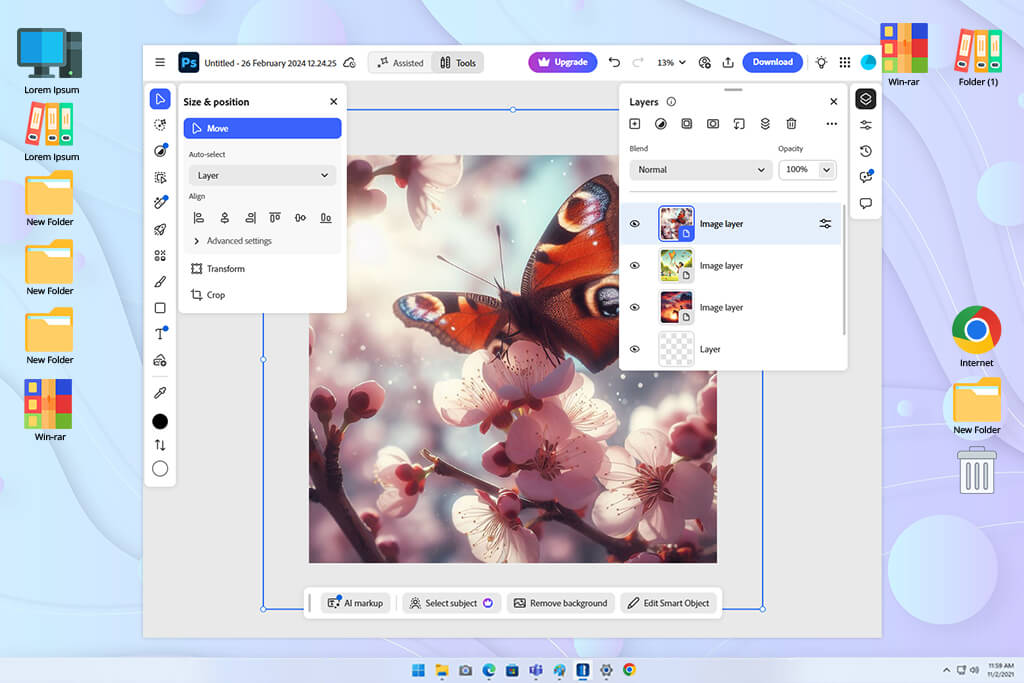Screen dimensions: 1024x683
Task: Open Chrome from the taskbar
Action: point(630,670)
